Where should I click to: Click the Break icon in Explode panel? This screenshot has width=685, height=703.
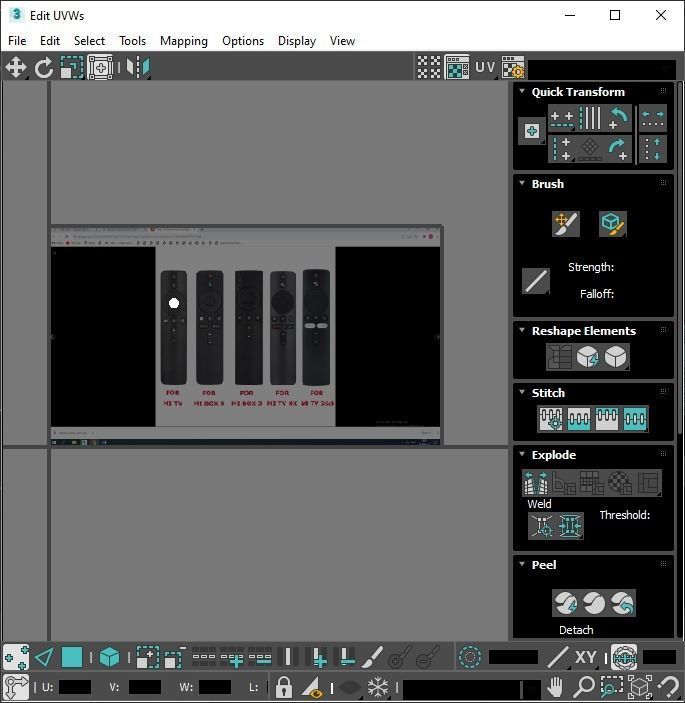tap(535, 482)
